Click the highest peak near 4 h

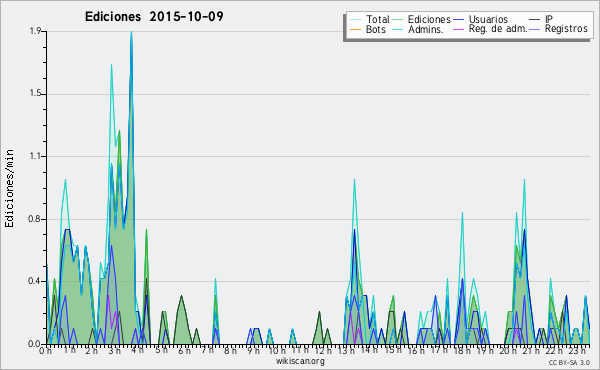pyautogui.click(x=131, y=32)
